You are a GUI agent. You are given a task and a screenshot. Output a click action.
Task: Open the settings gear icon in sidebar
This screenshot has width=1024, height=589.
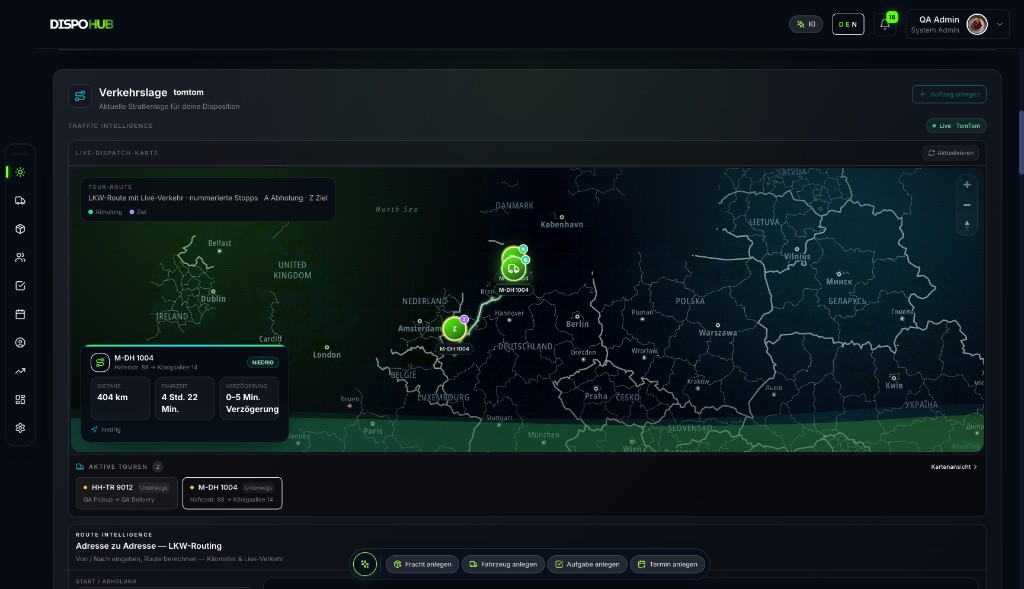(20, 428)
